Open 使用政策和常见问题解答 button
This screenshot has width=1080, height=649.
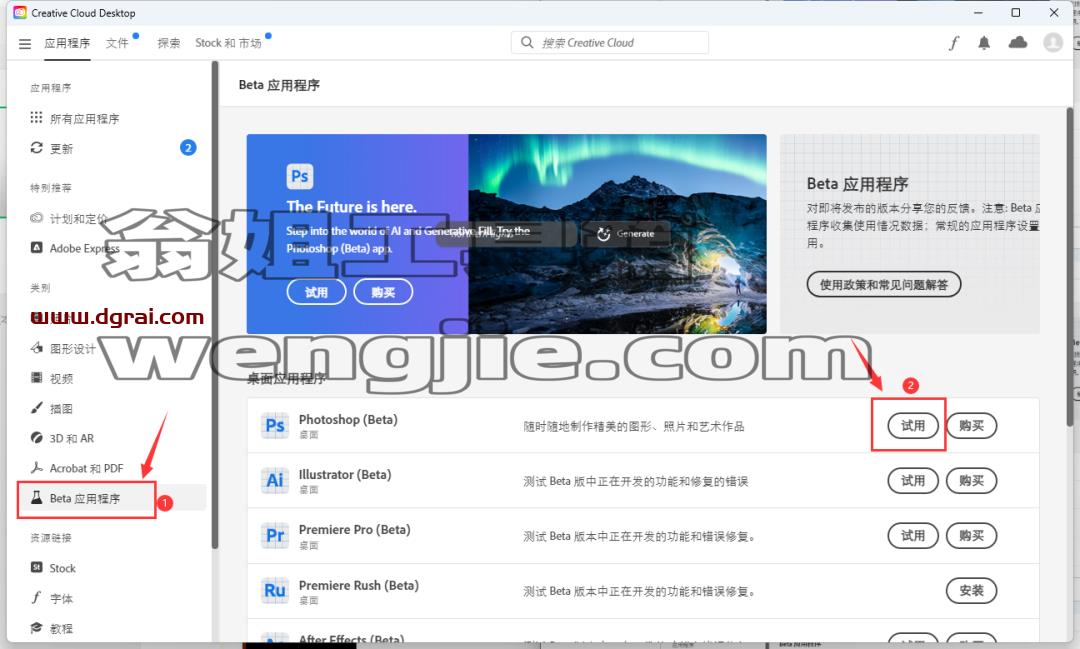point(884,285)
